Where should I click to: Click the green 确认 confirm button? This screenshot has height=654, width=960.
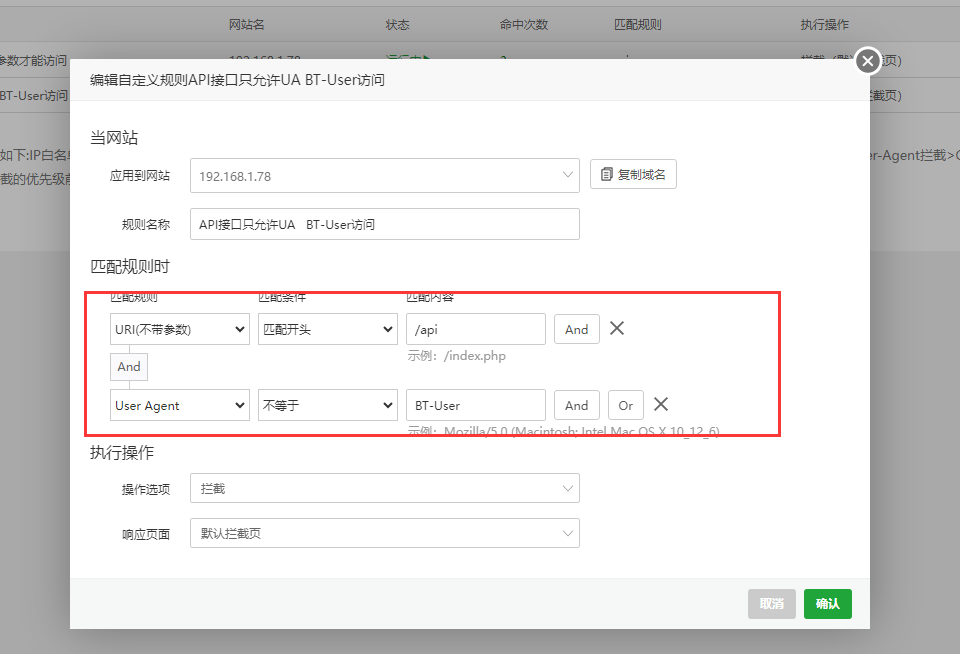(x=828, y=604)
